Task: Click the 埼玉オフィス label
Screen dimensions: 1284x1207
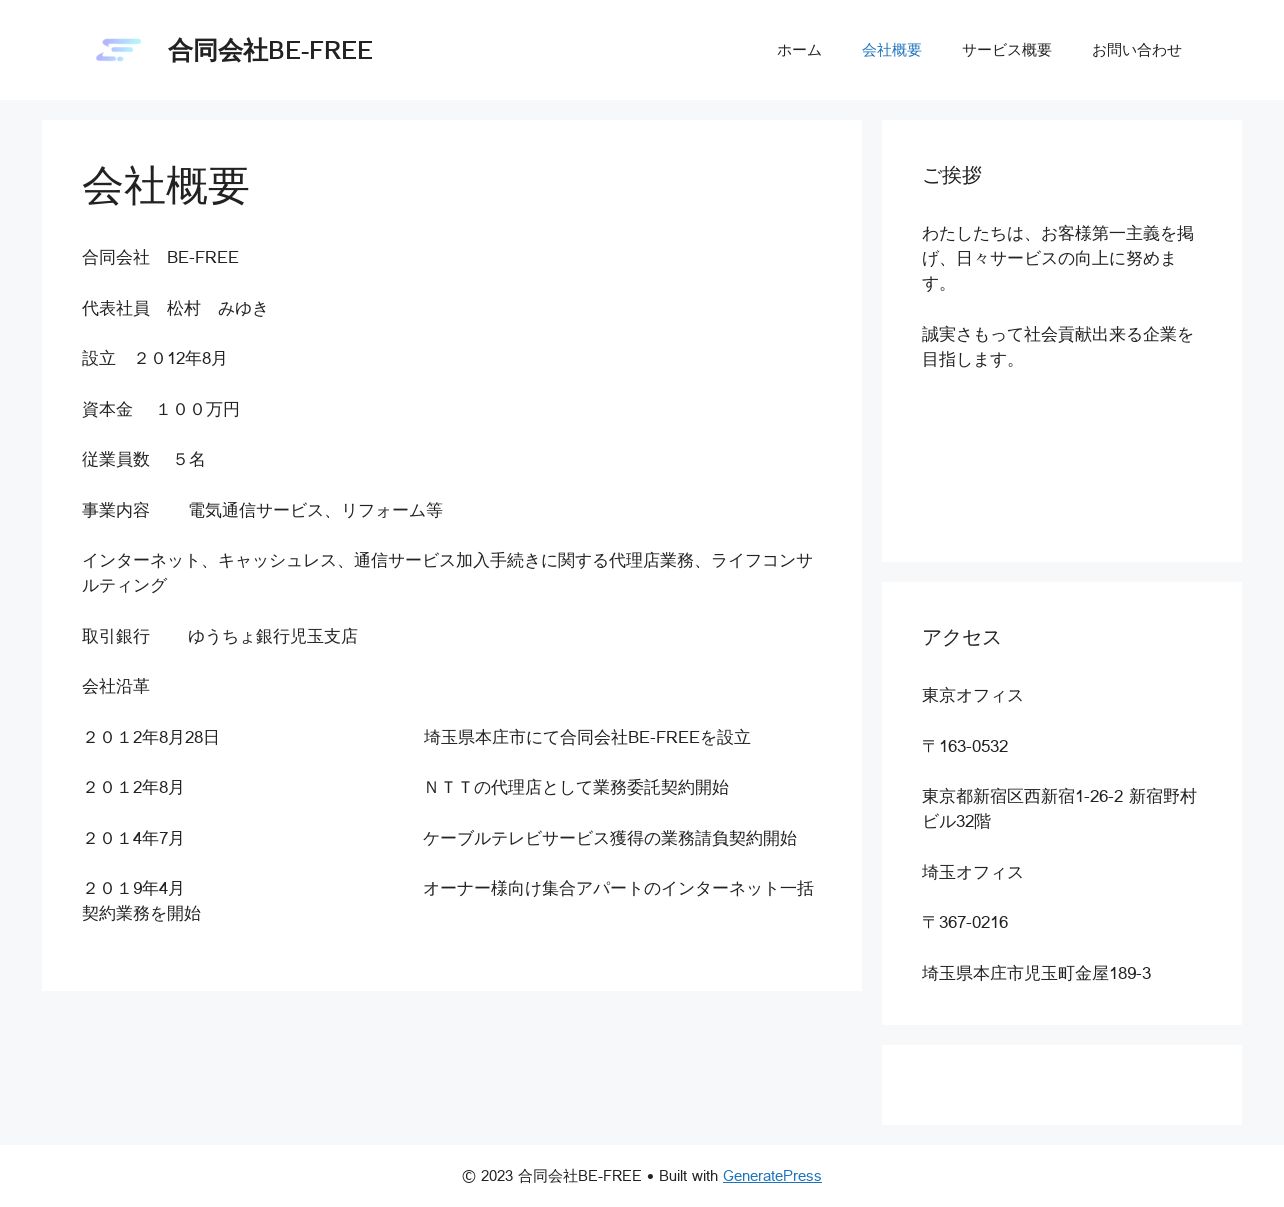Action: pyautogui.click(x=973, y=872)
